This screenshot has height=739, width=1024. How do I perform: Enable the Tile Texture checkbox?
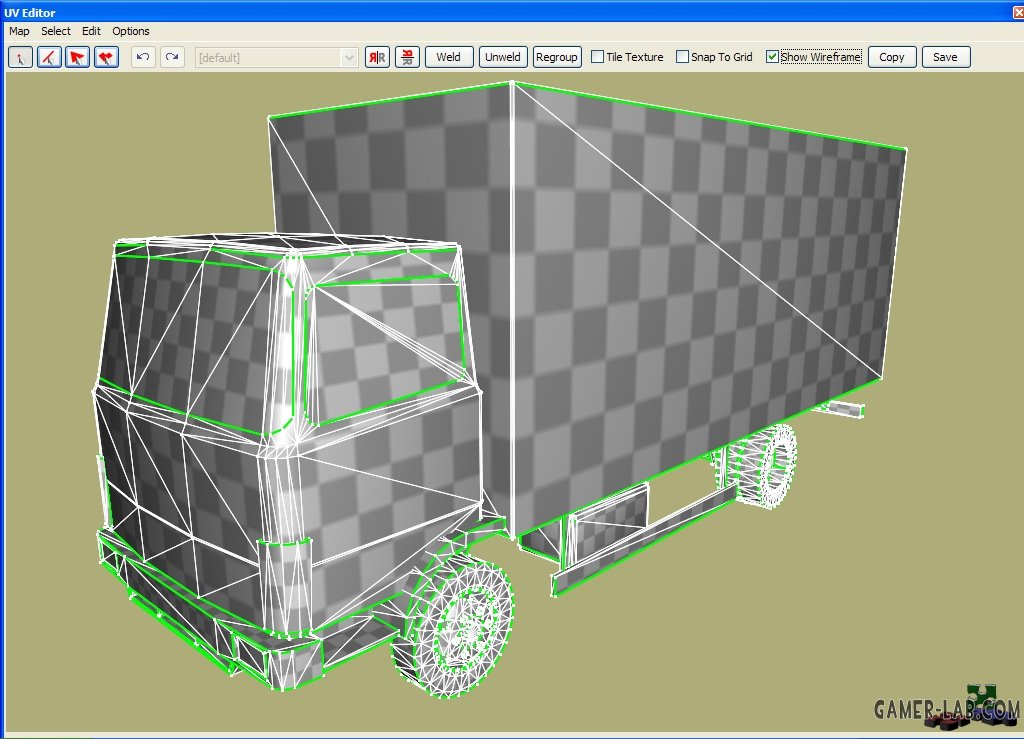point(598,57)
